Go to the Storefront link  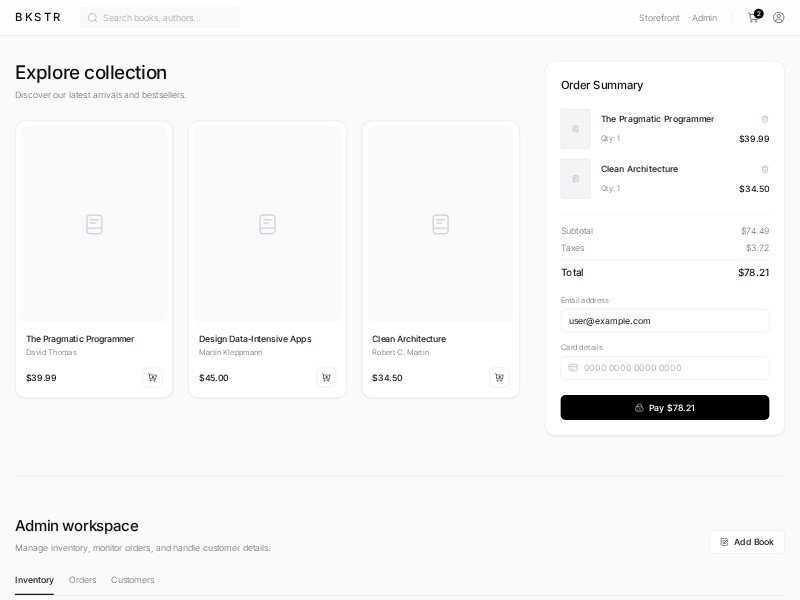coord(659,18)
